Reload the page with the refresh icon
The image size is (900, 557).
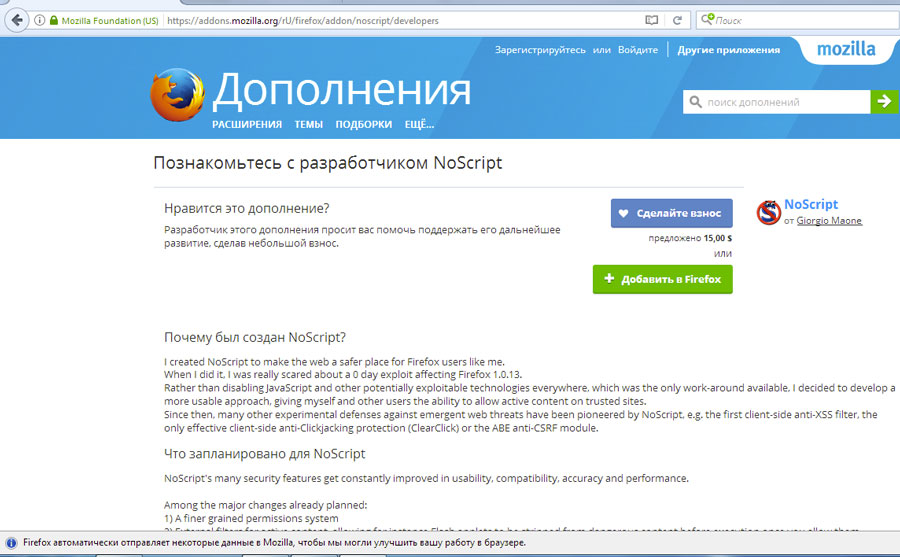[x=677, y=21]
